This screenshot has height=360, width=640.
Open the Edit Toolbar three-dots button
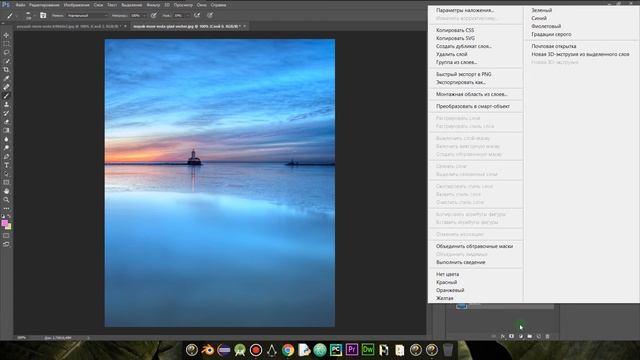tap(6, 208)
